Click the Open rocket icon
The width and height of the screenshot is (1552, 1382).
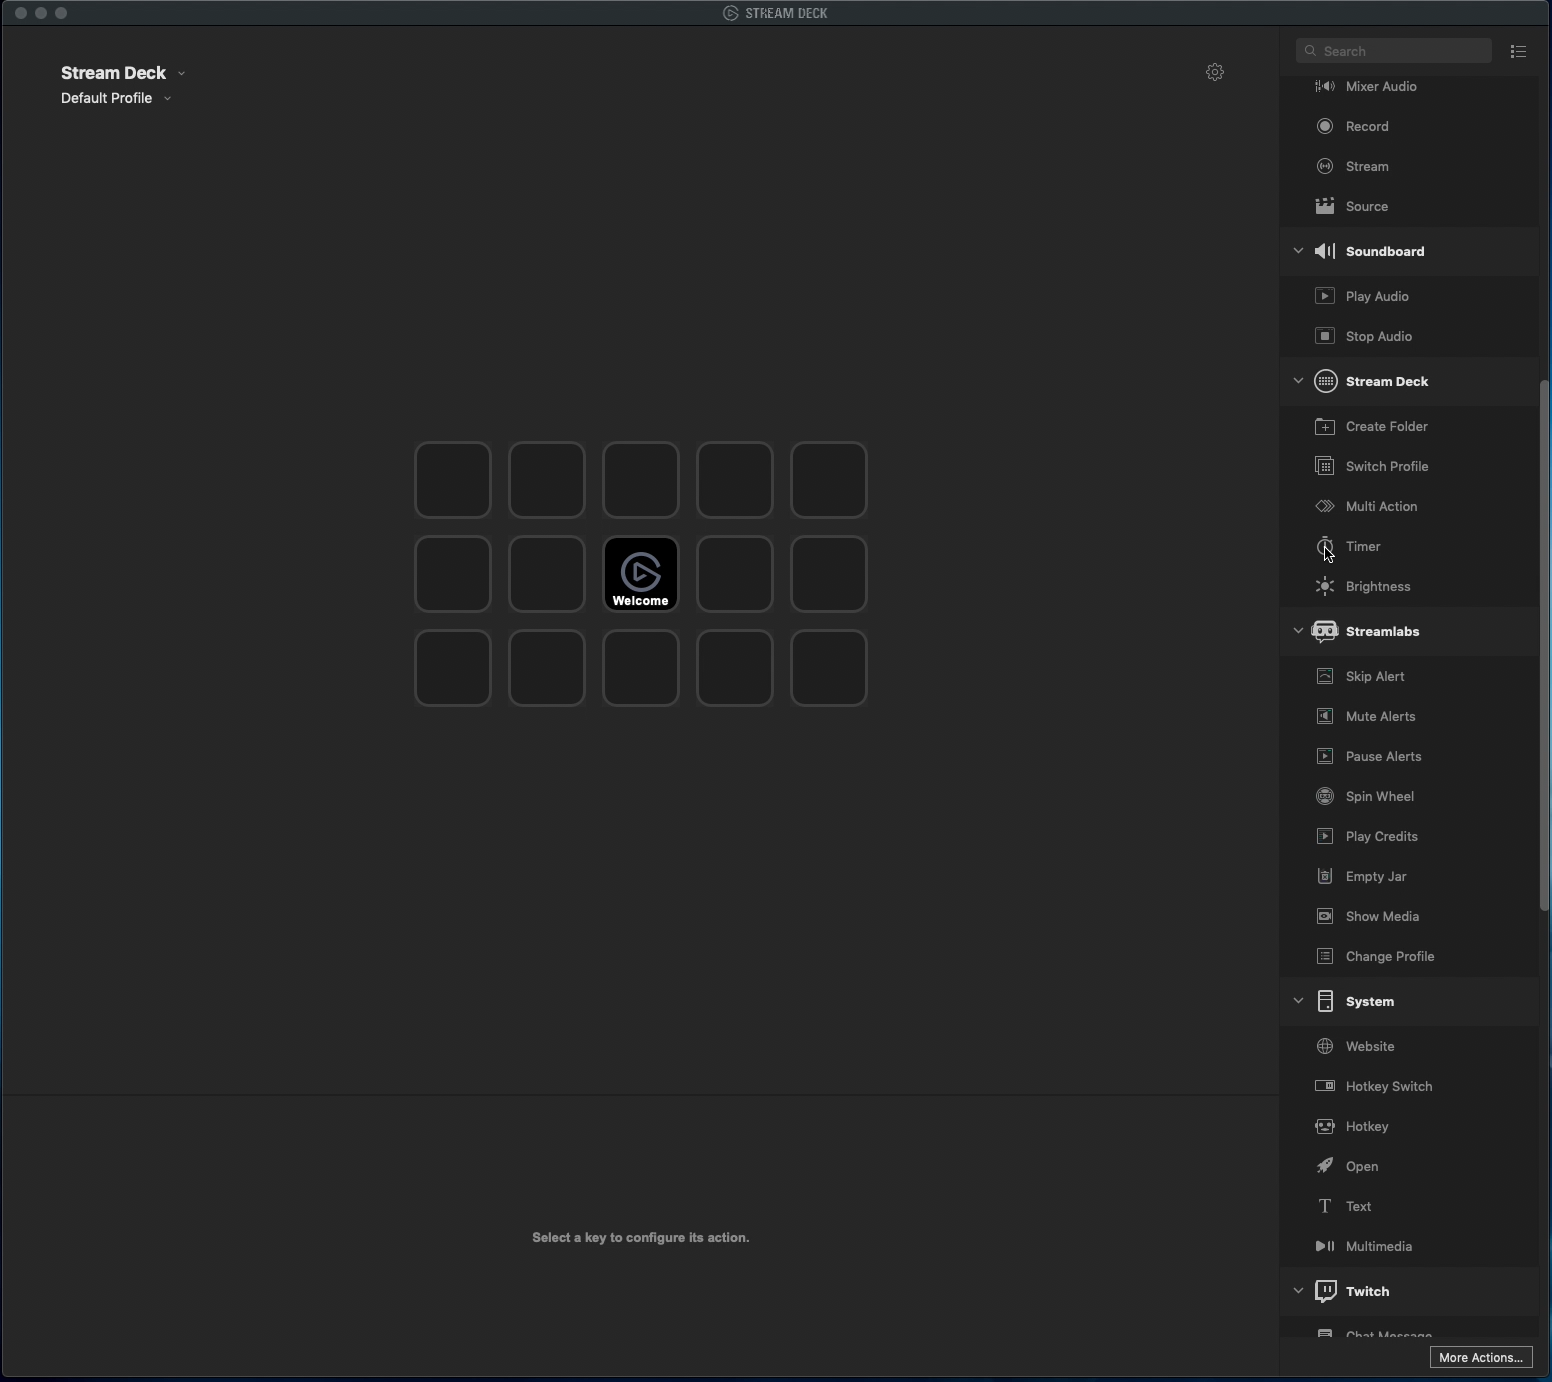tap(1325, 1166)
